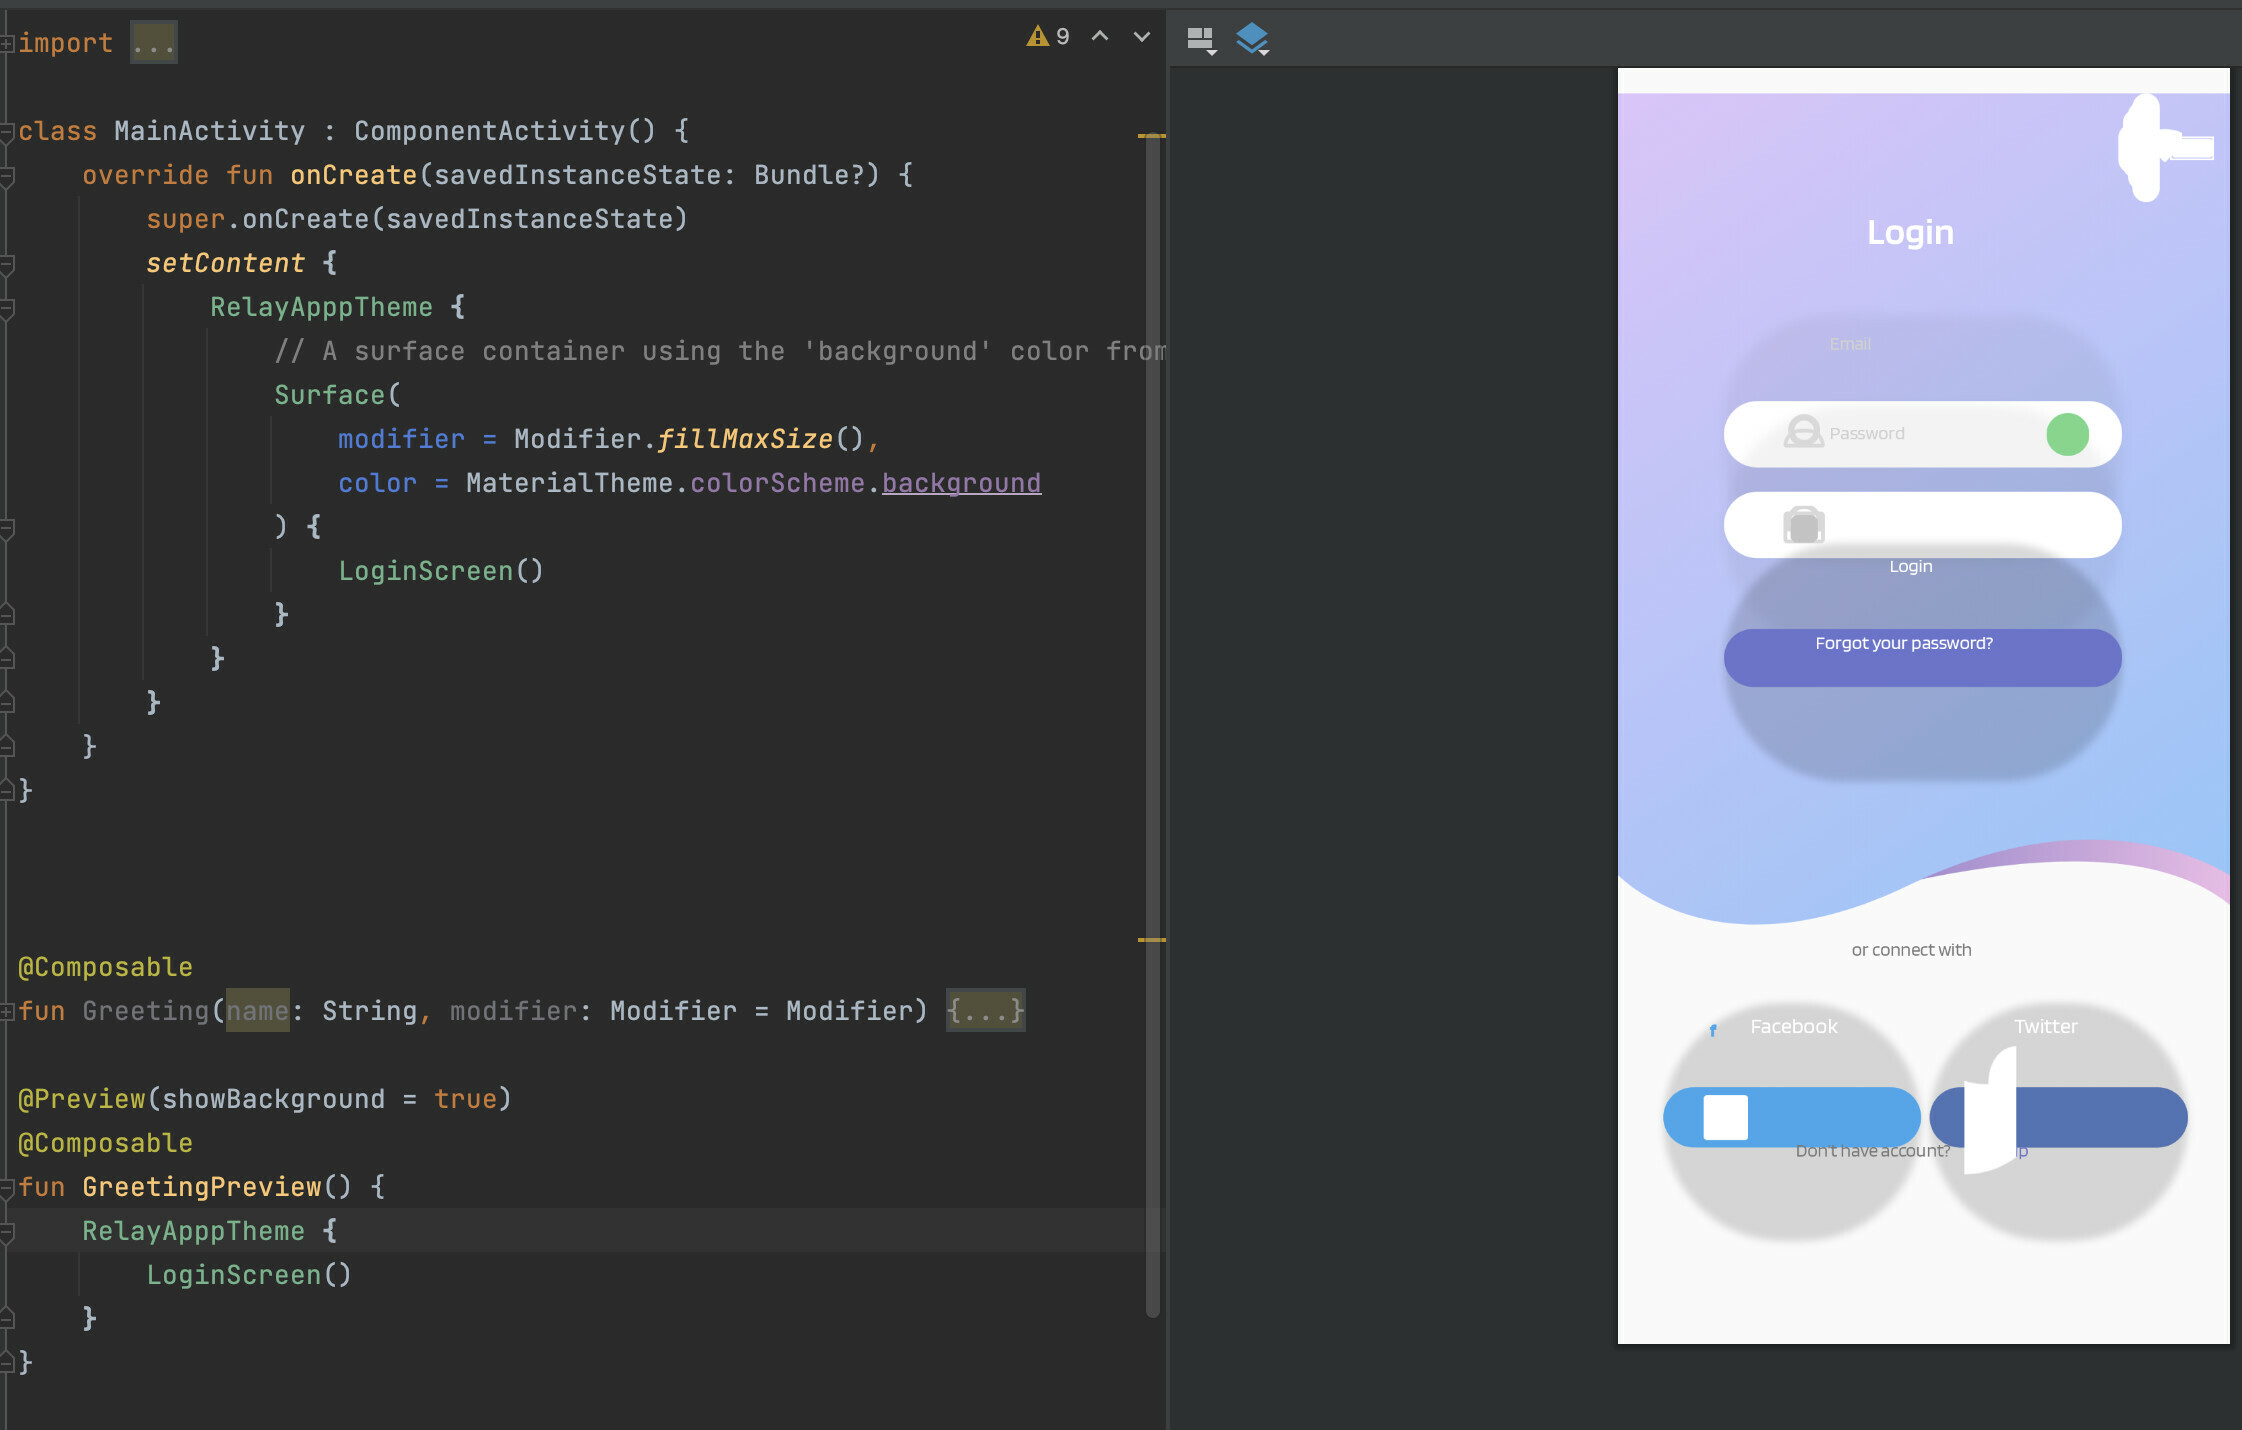Click the LoginScreen() call in GreetingPreview
This screenshot has width=2242, height=1430.
[x=249, y=1275]
